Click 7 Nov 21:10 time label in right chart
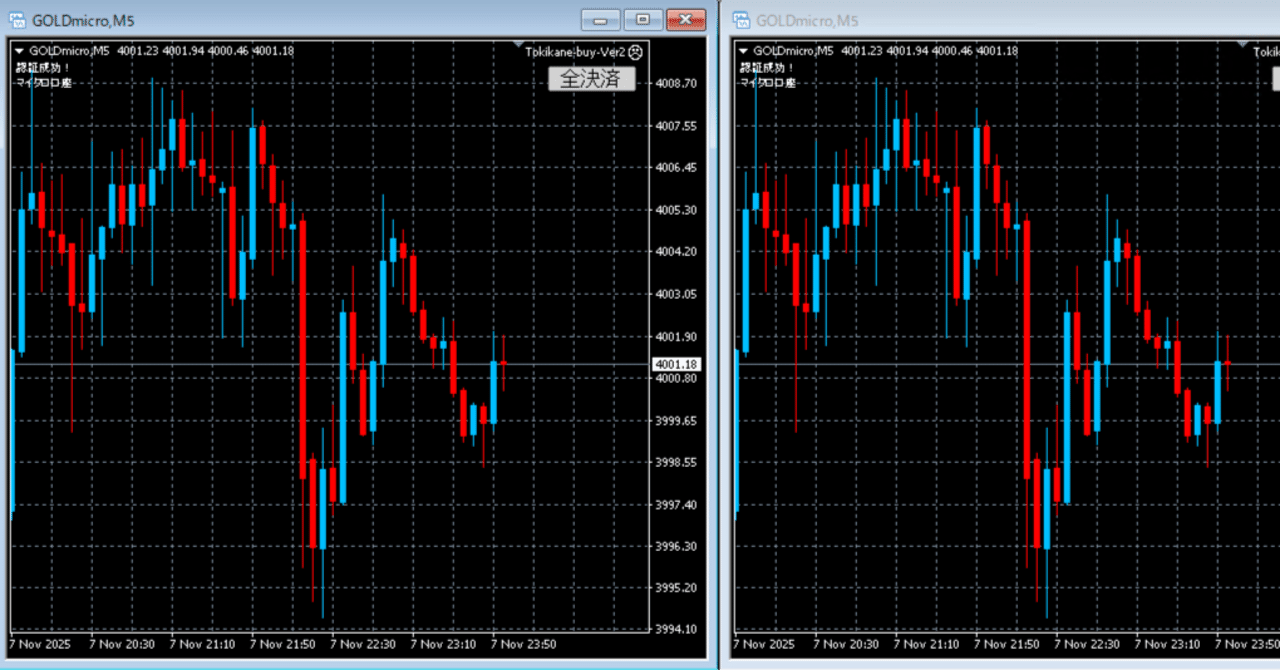Screen dimensions: 1280x670 (927, 645)
